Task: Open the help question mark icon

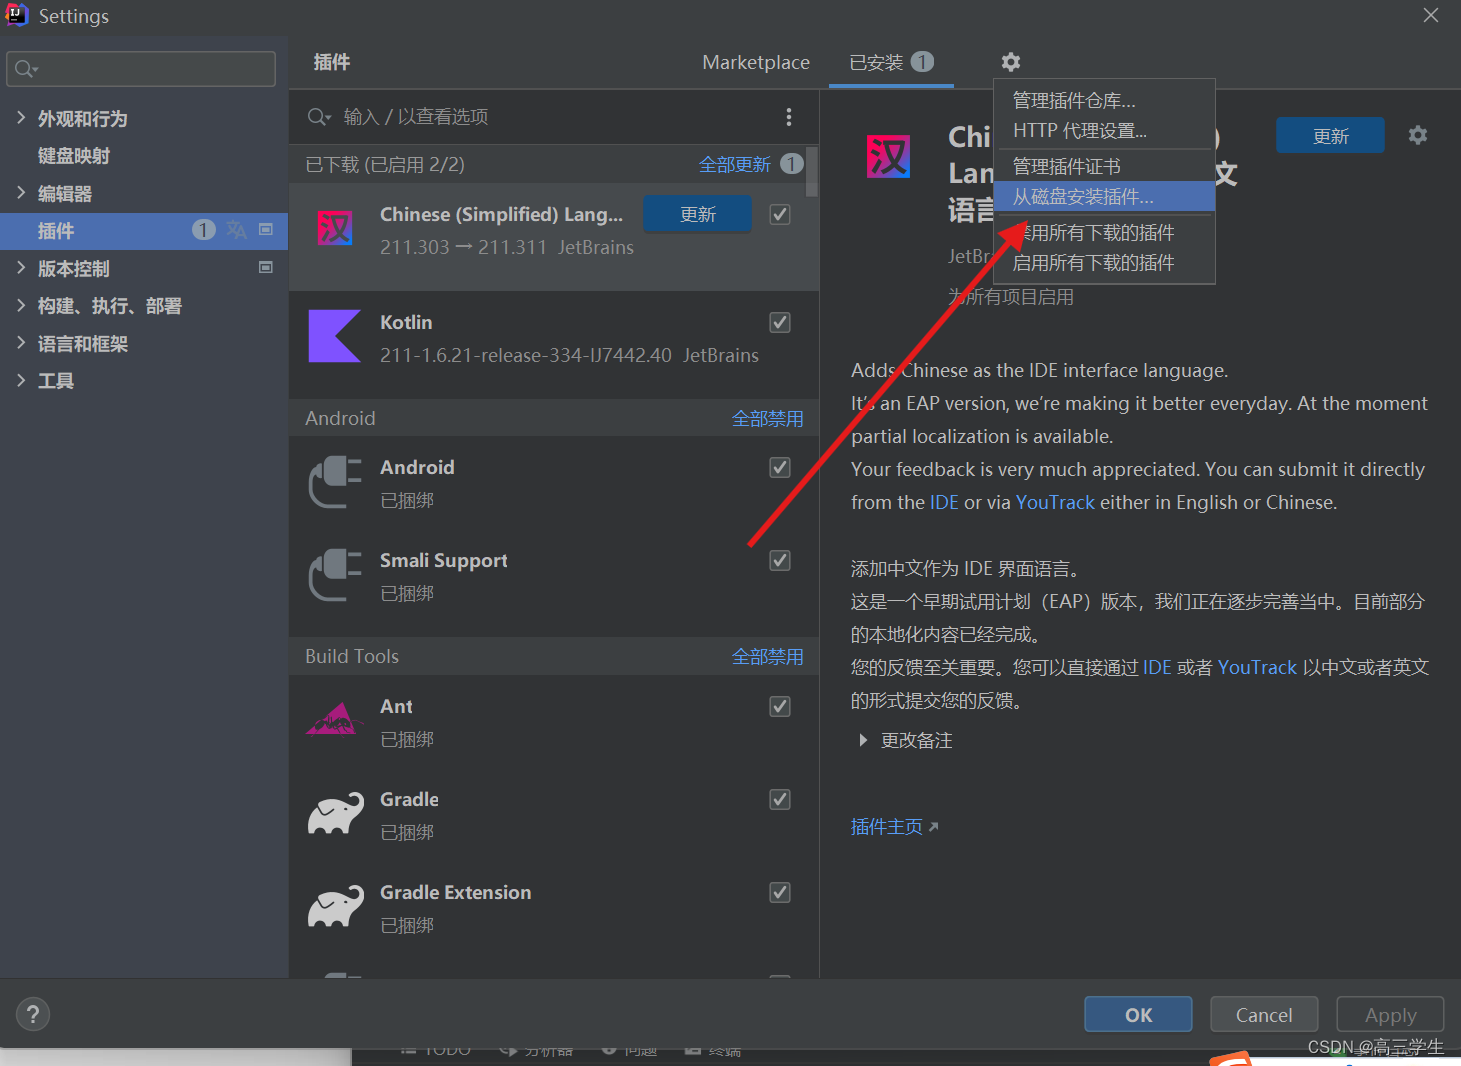Action: 32,1013
